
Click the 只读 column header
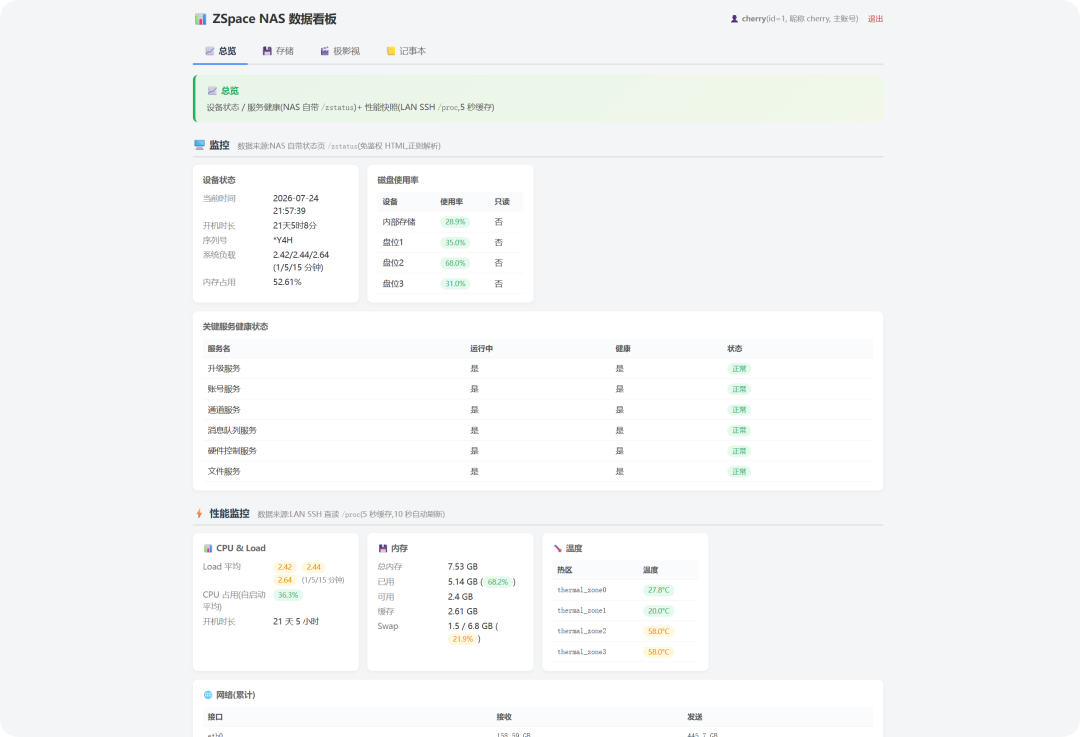click(x=502, y=202)
